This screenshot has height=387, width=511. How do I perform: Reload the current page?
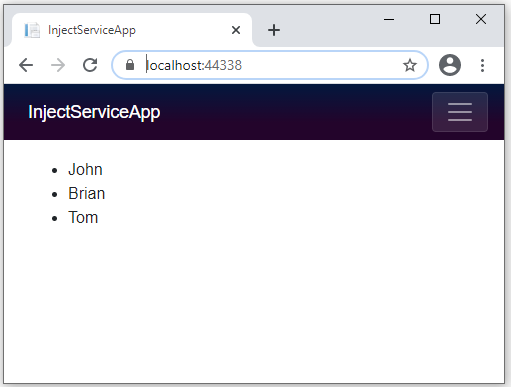pos(90,65)
